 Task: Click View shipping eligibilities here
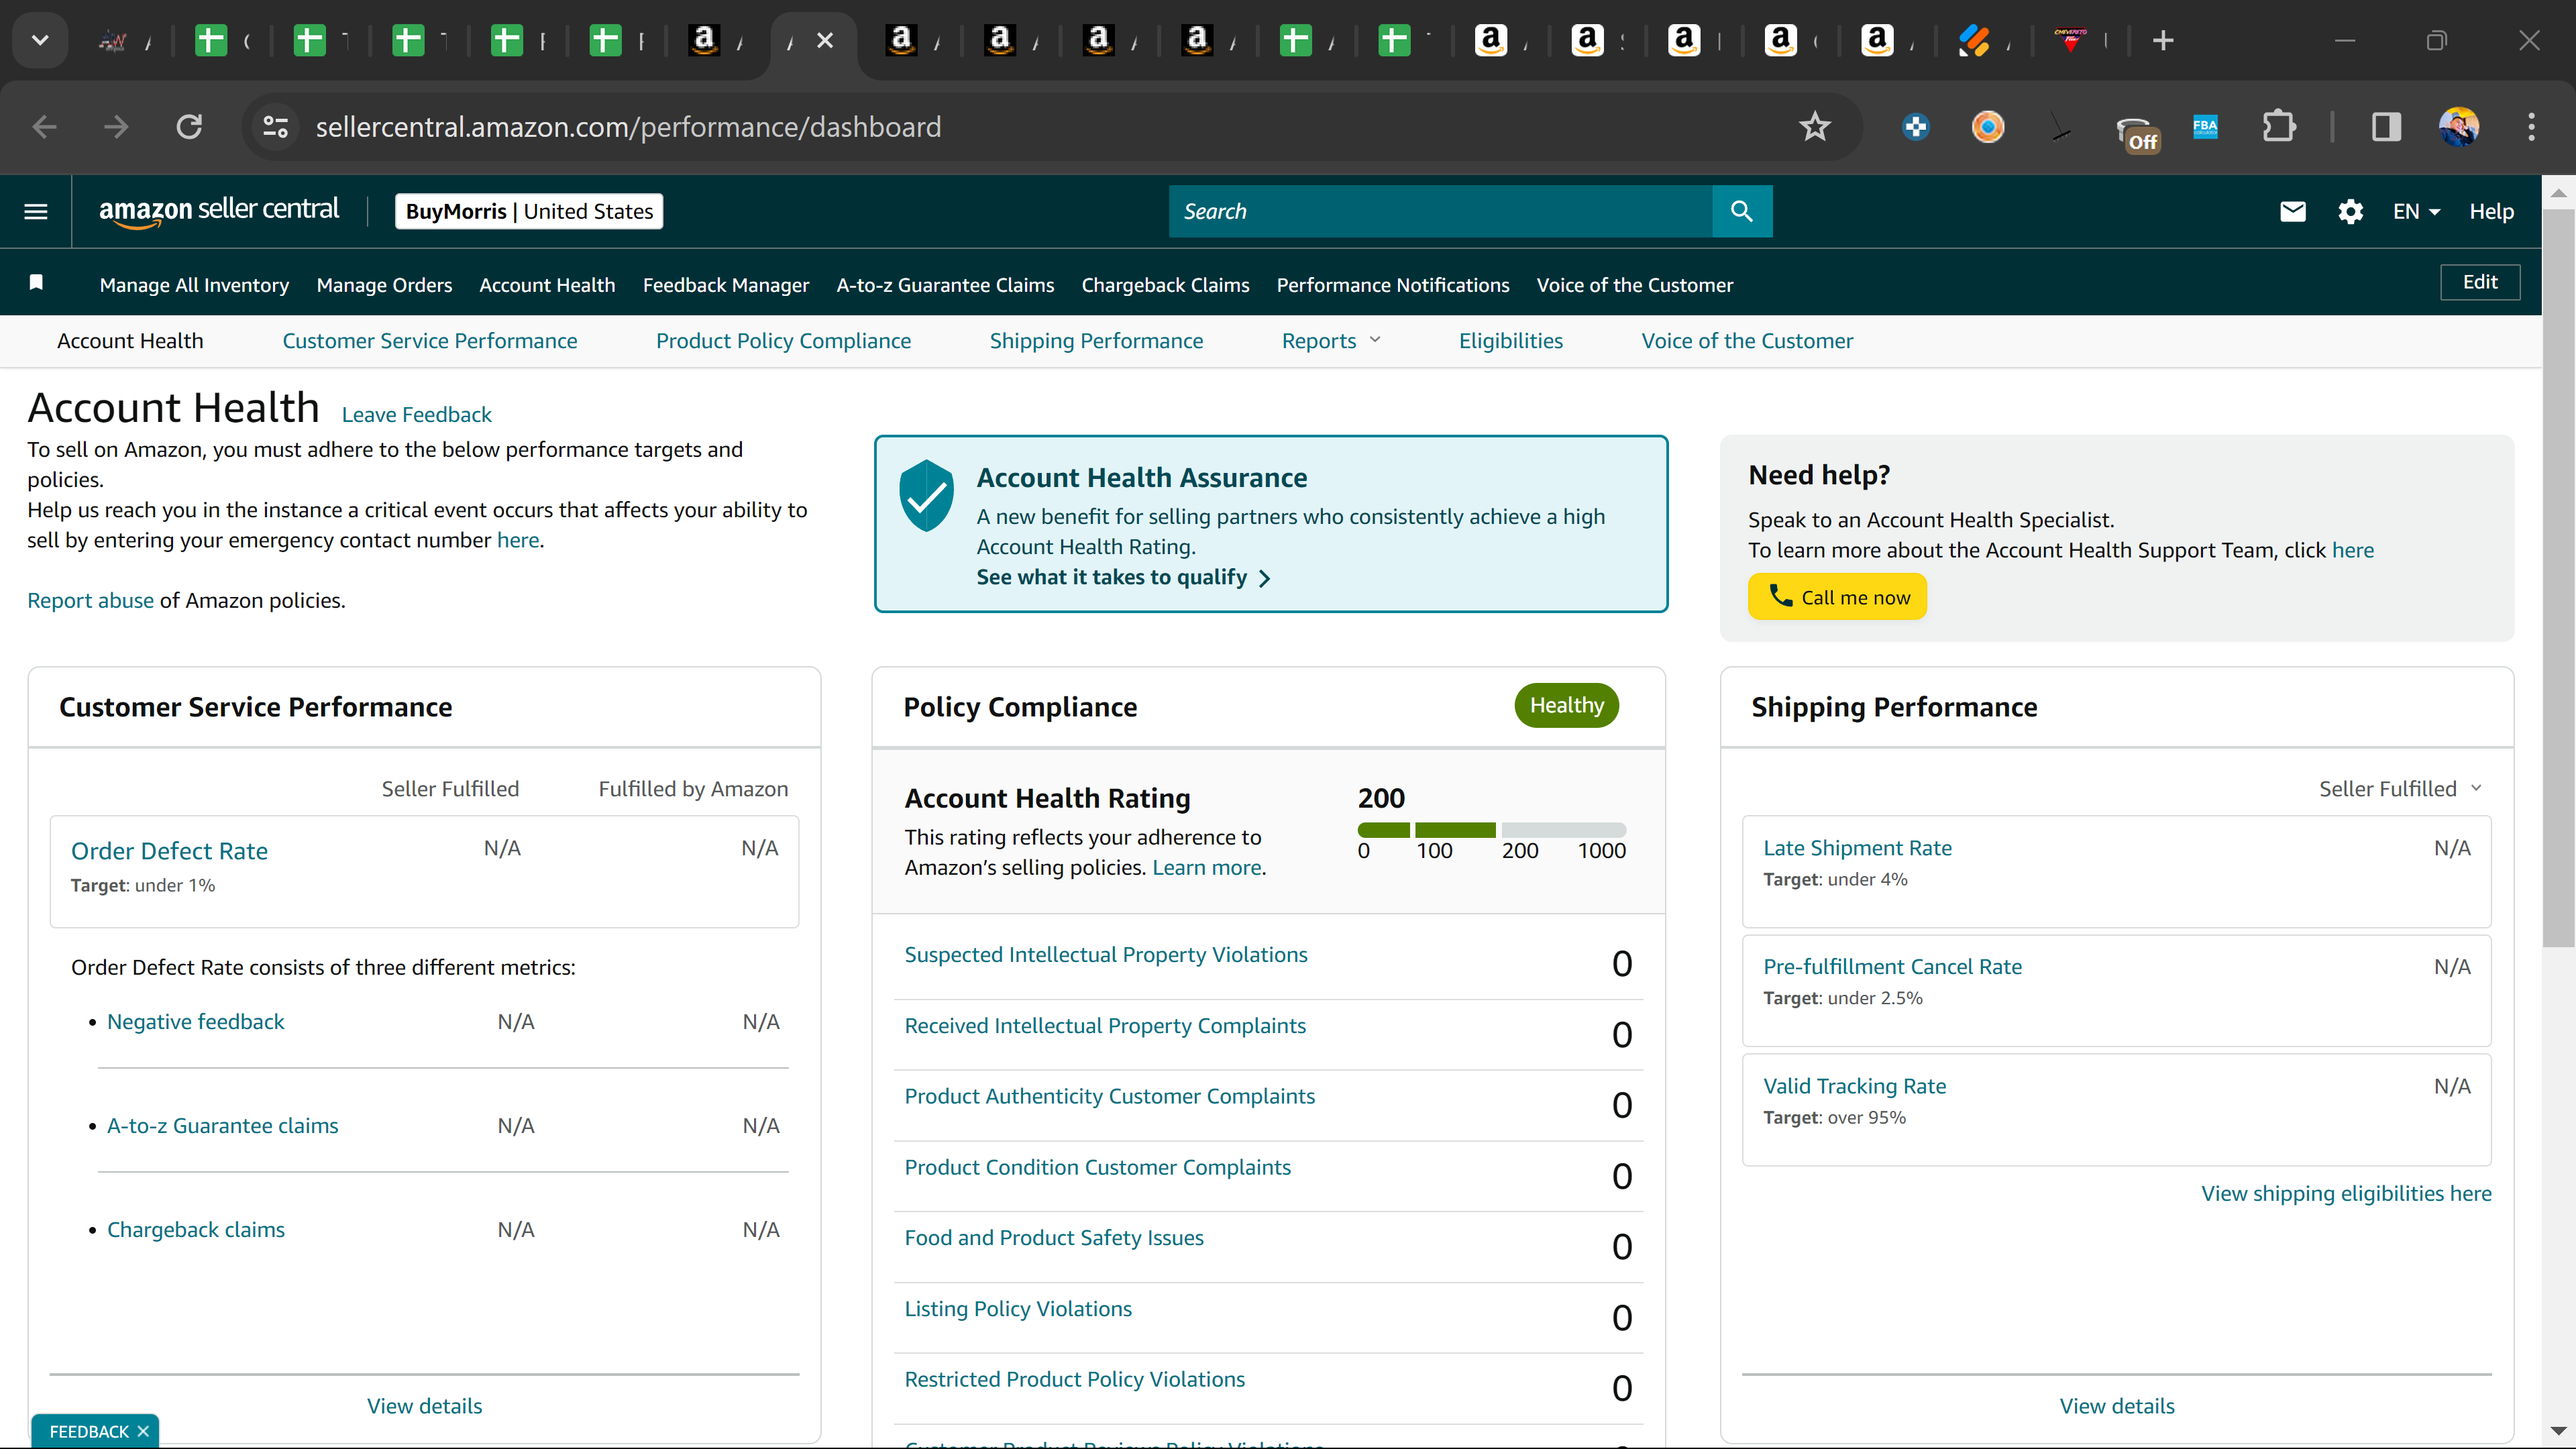click(2346, 1193)
